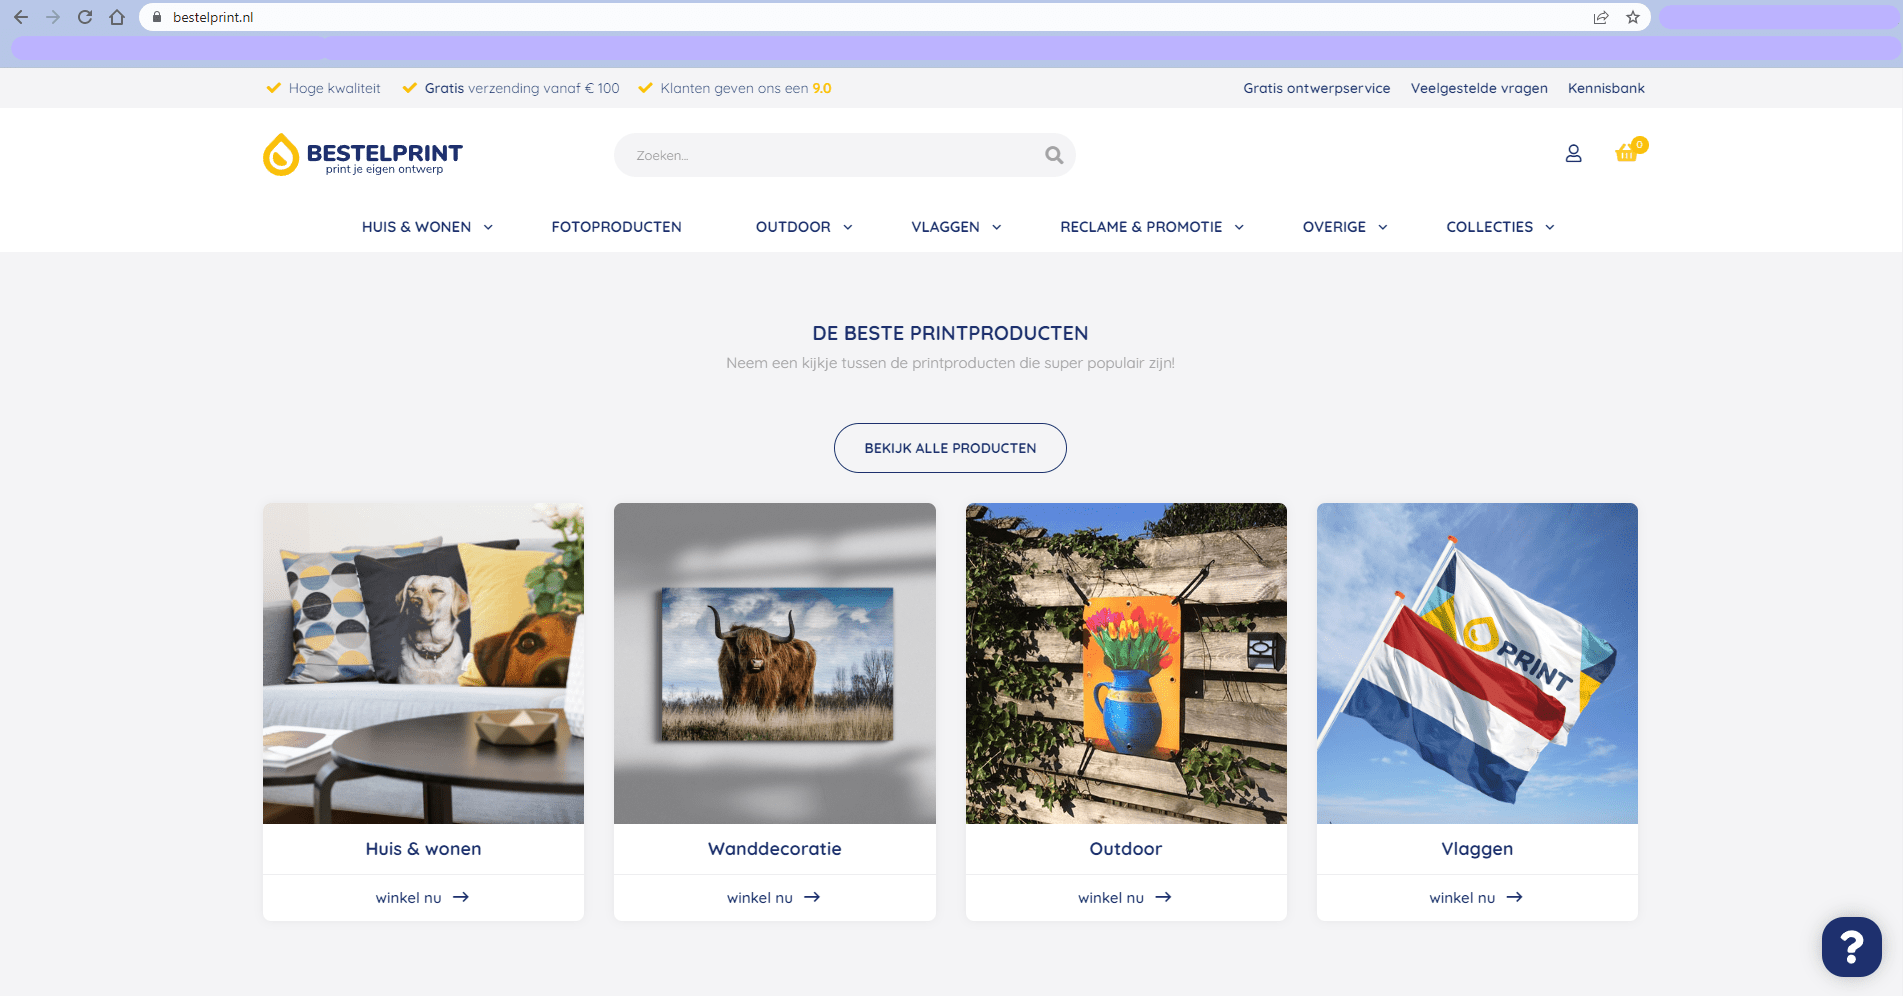Expand the Collecties menu
Viewport: 1903px width, 996px height.
click(x=1500, y=227)
